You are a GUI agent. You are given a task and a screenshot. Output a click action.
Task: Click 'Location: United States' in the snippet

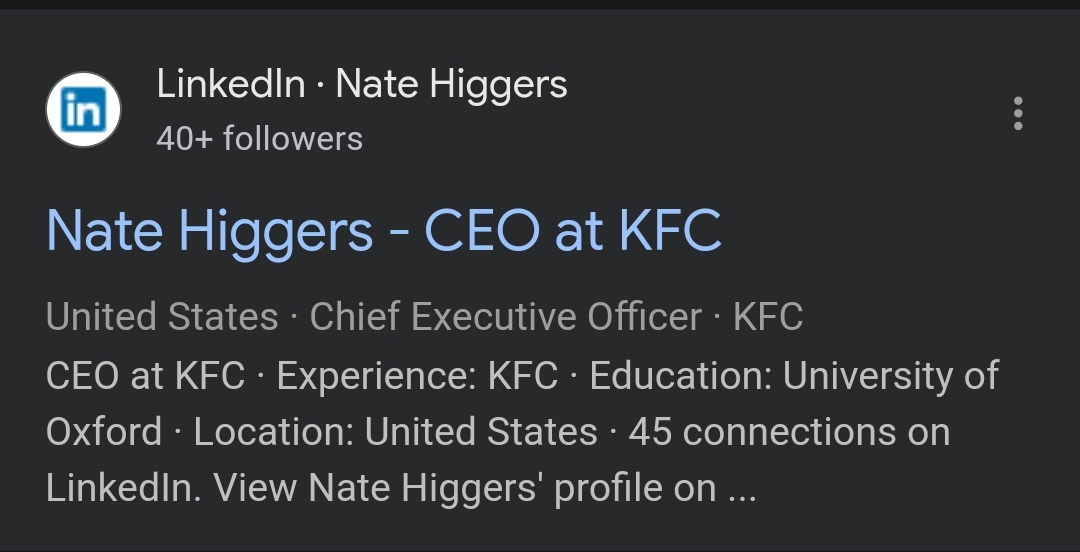click(x=395, y=432)
